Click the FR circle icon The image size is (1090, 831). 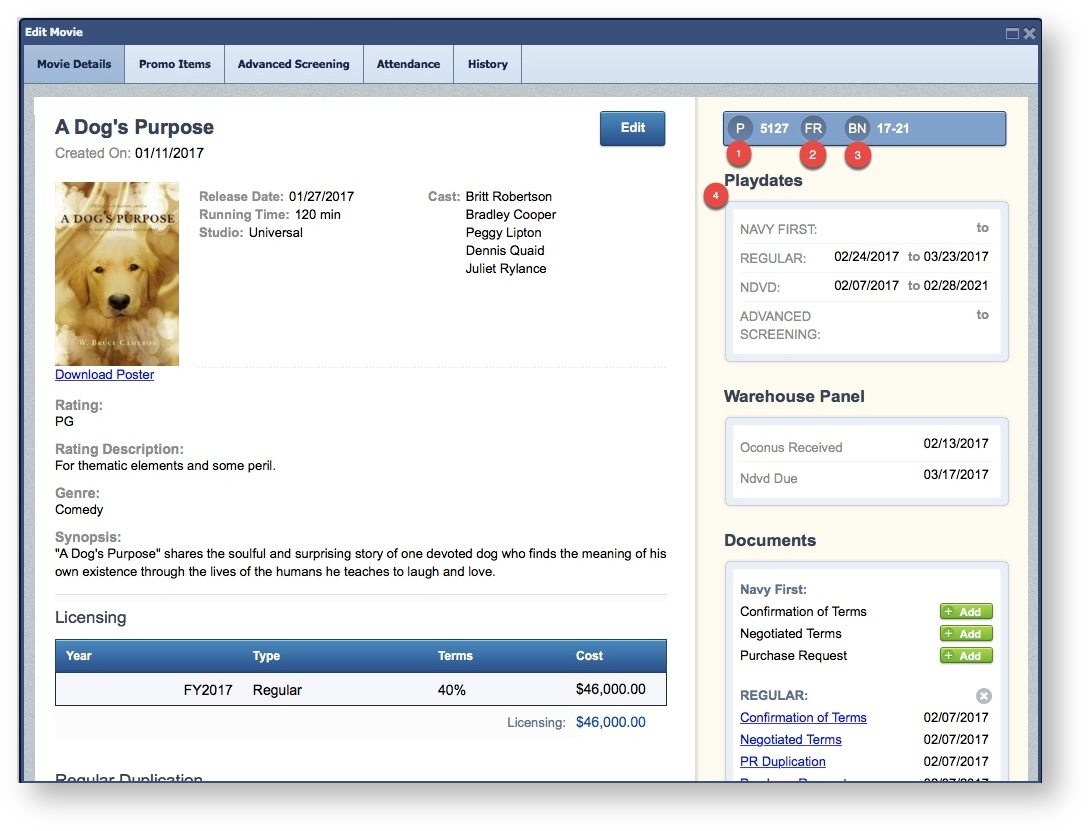pos(813,128)
